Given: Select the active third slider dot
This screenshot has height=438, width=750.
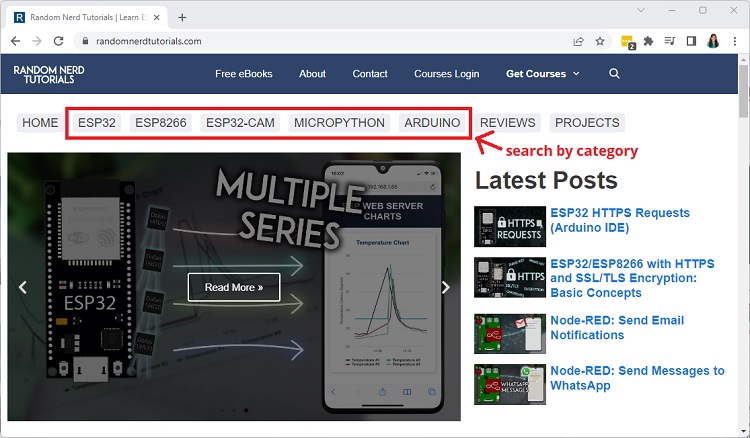Looking at the screenshot, I should [246, 410].
